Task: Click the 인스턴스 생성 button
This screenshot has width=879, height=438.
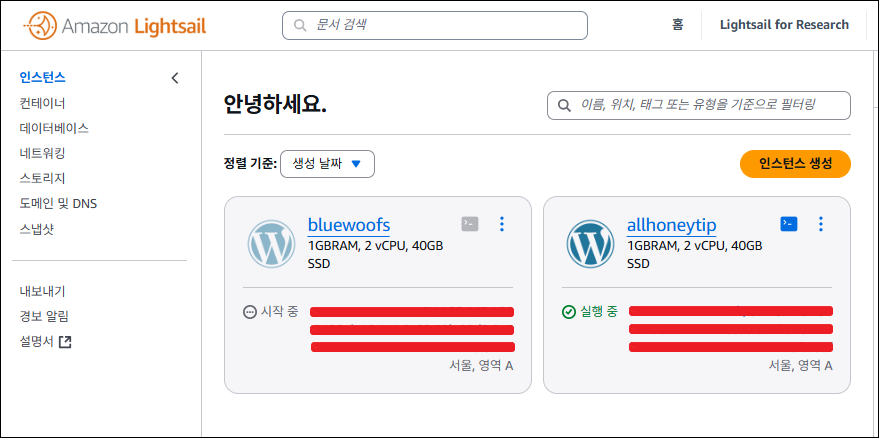Action: pyautogui.click(x=795, y=164)
